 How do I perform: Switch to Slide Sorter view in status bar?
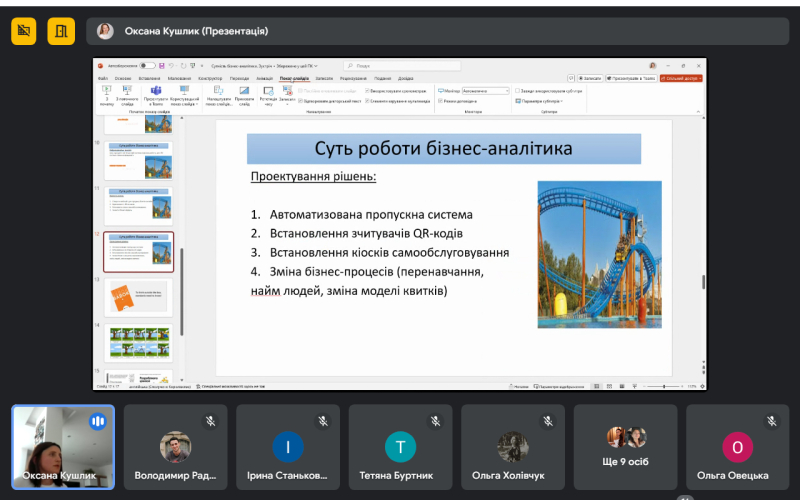(x=609, y=386)
